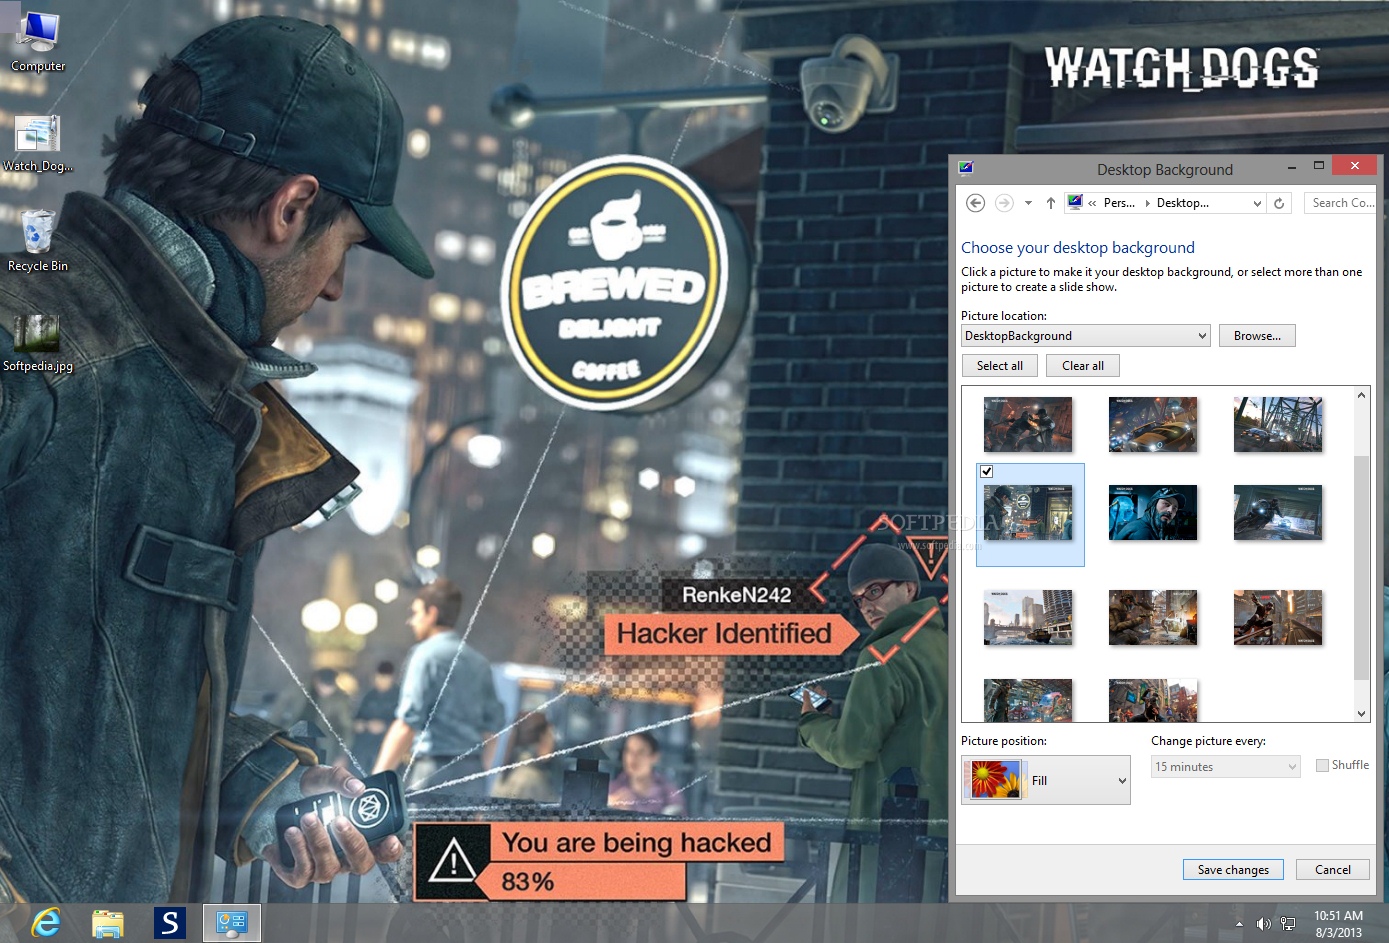This screenshot has width=1389, height=943.
Task: Click Pers... breadcrumb in address bar
Action: [1119, 203]
